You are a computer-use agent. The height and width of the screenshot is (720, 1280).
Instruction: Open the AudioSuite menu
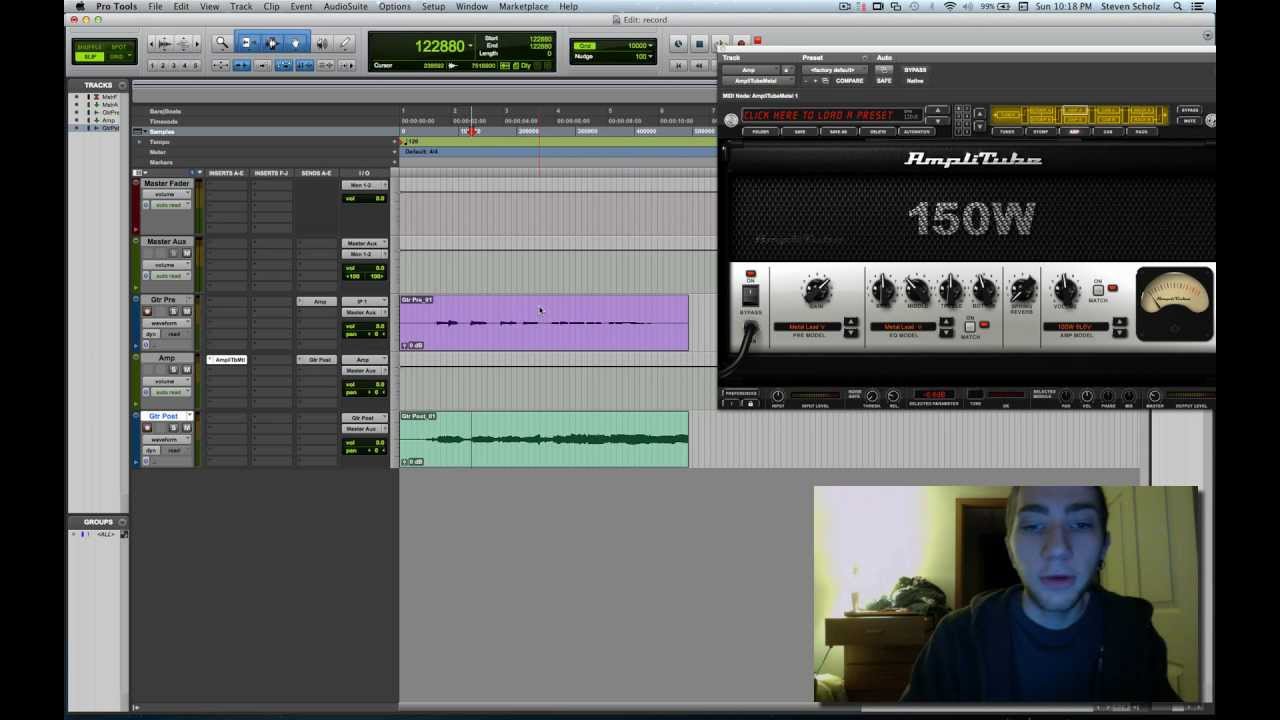(345, 7)
